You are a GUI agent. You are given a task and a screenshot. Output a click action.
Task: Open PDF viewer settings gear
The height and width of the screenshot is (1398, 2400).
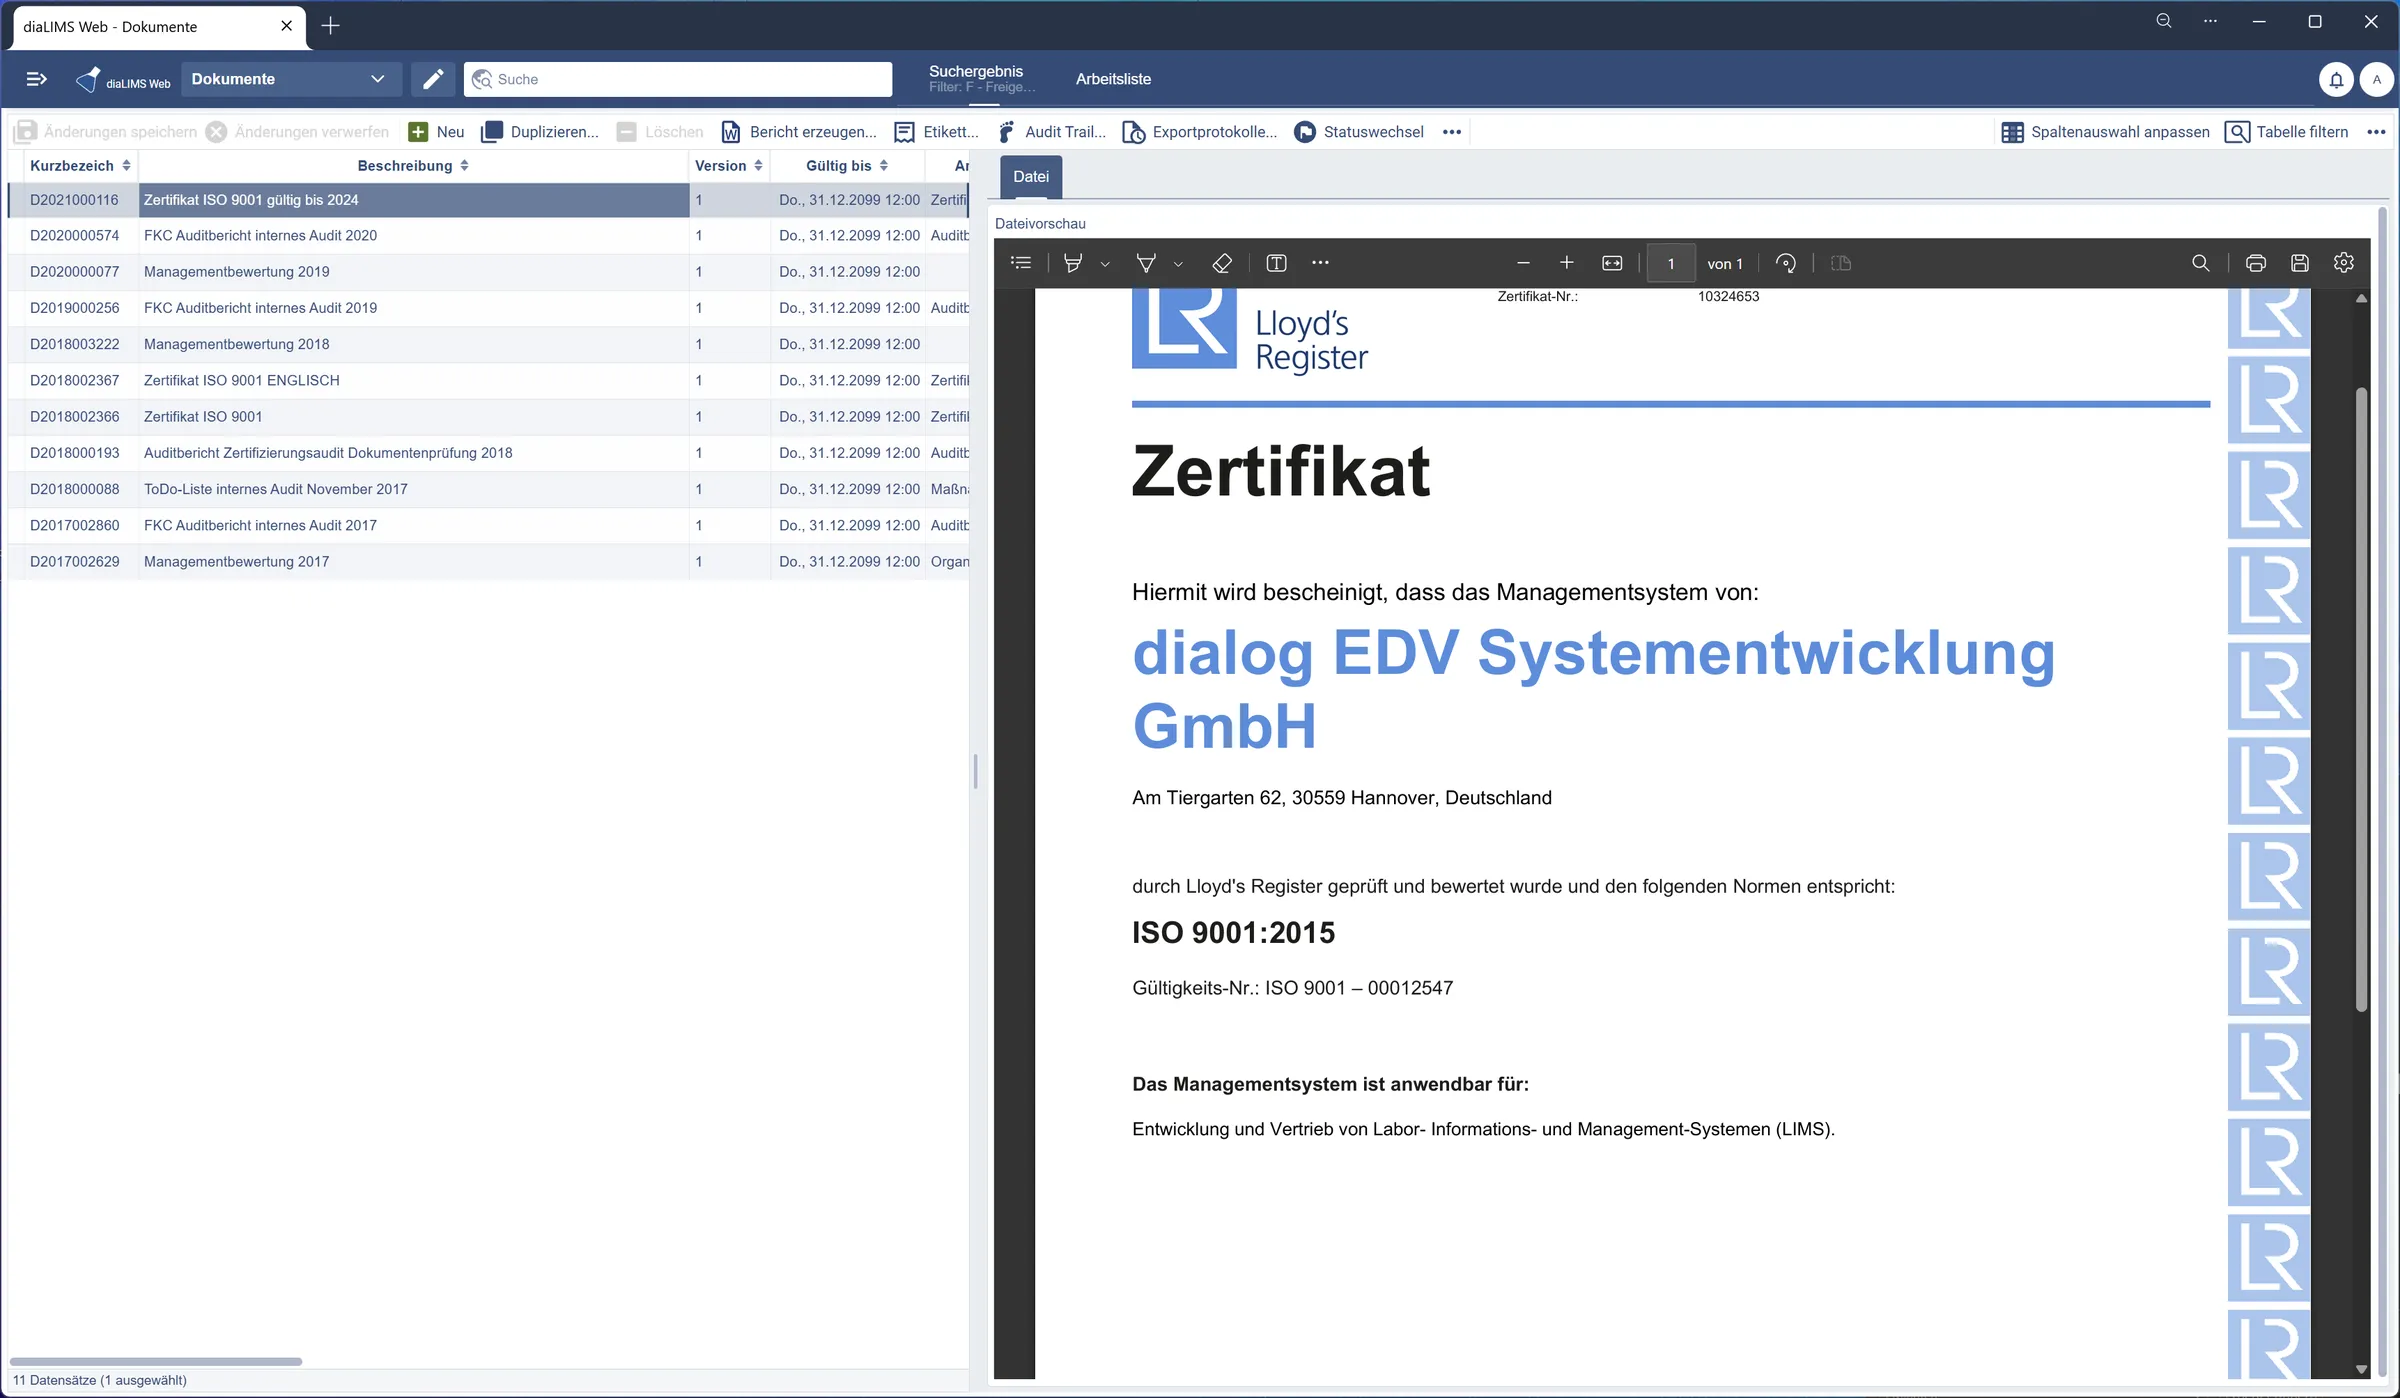click(2343, 263)
